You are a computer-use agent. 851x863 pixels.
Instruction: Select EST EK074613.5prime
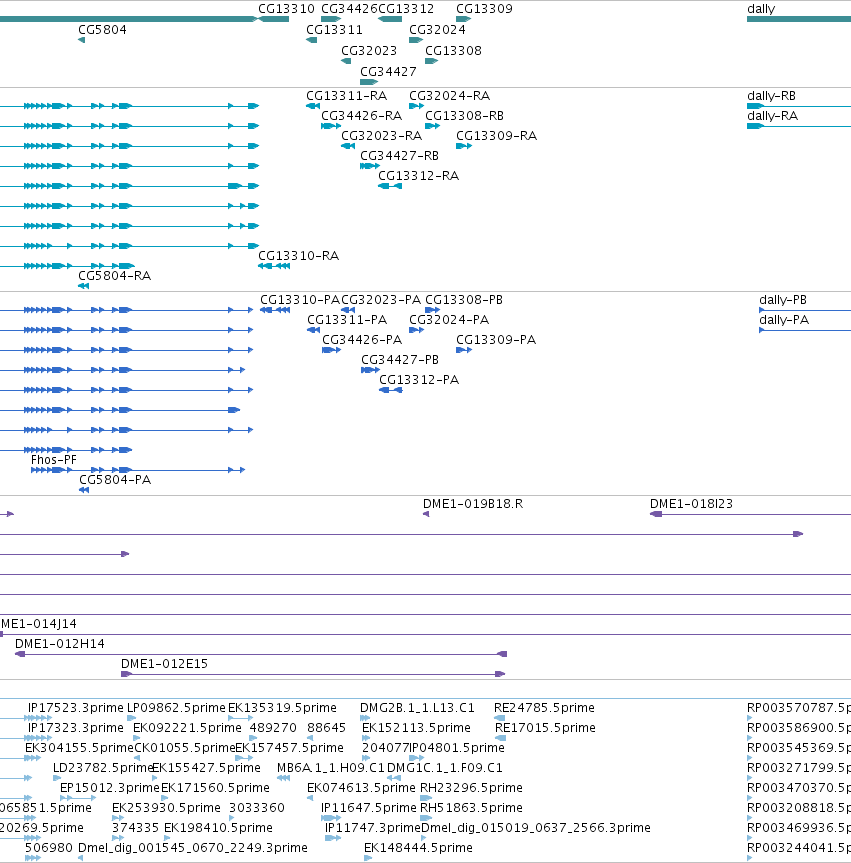(361, 788)
